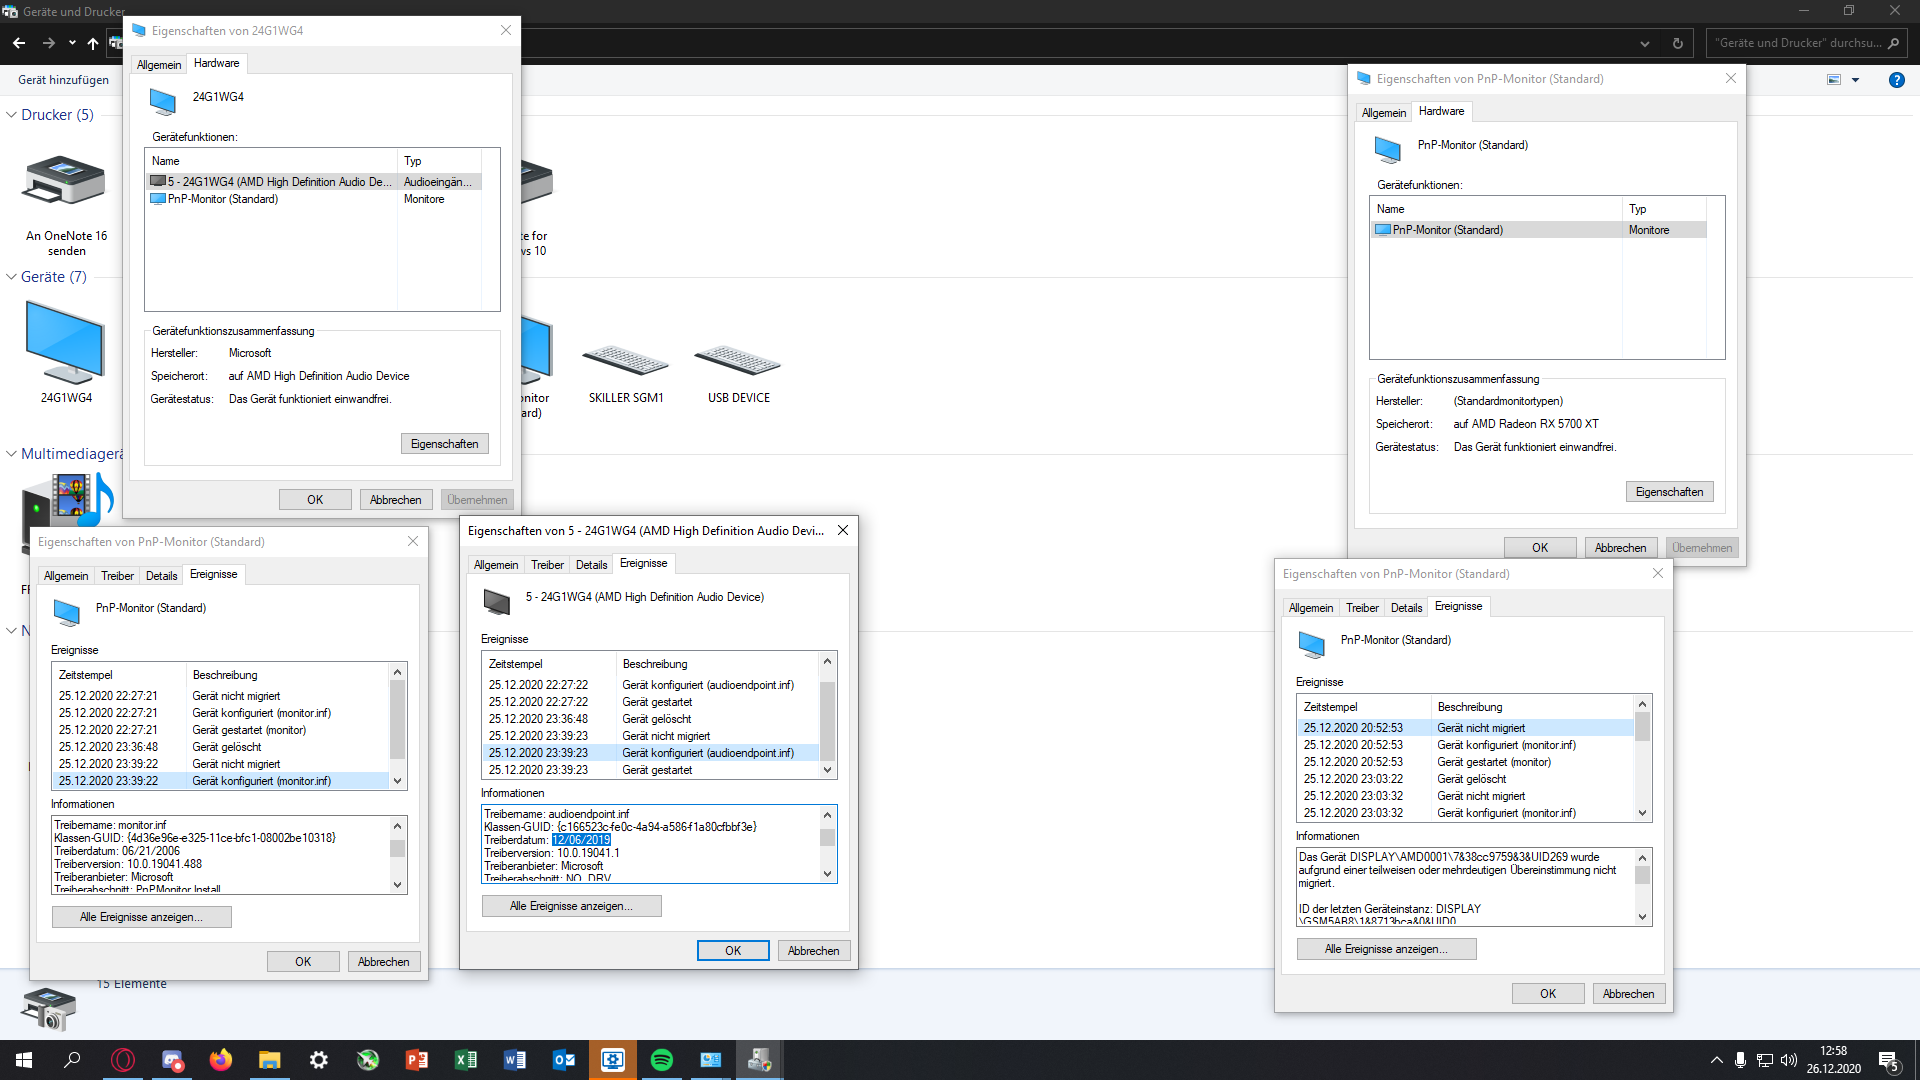
Task: Click the microphone tray icon
Action: coord(1741,1060)
